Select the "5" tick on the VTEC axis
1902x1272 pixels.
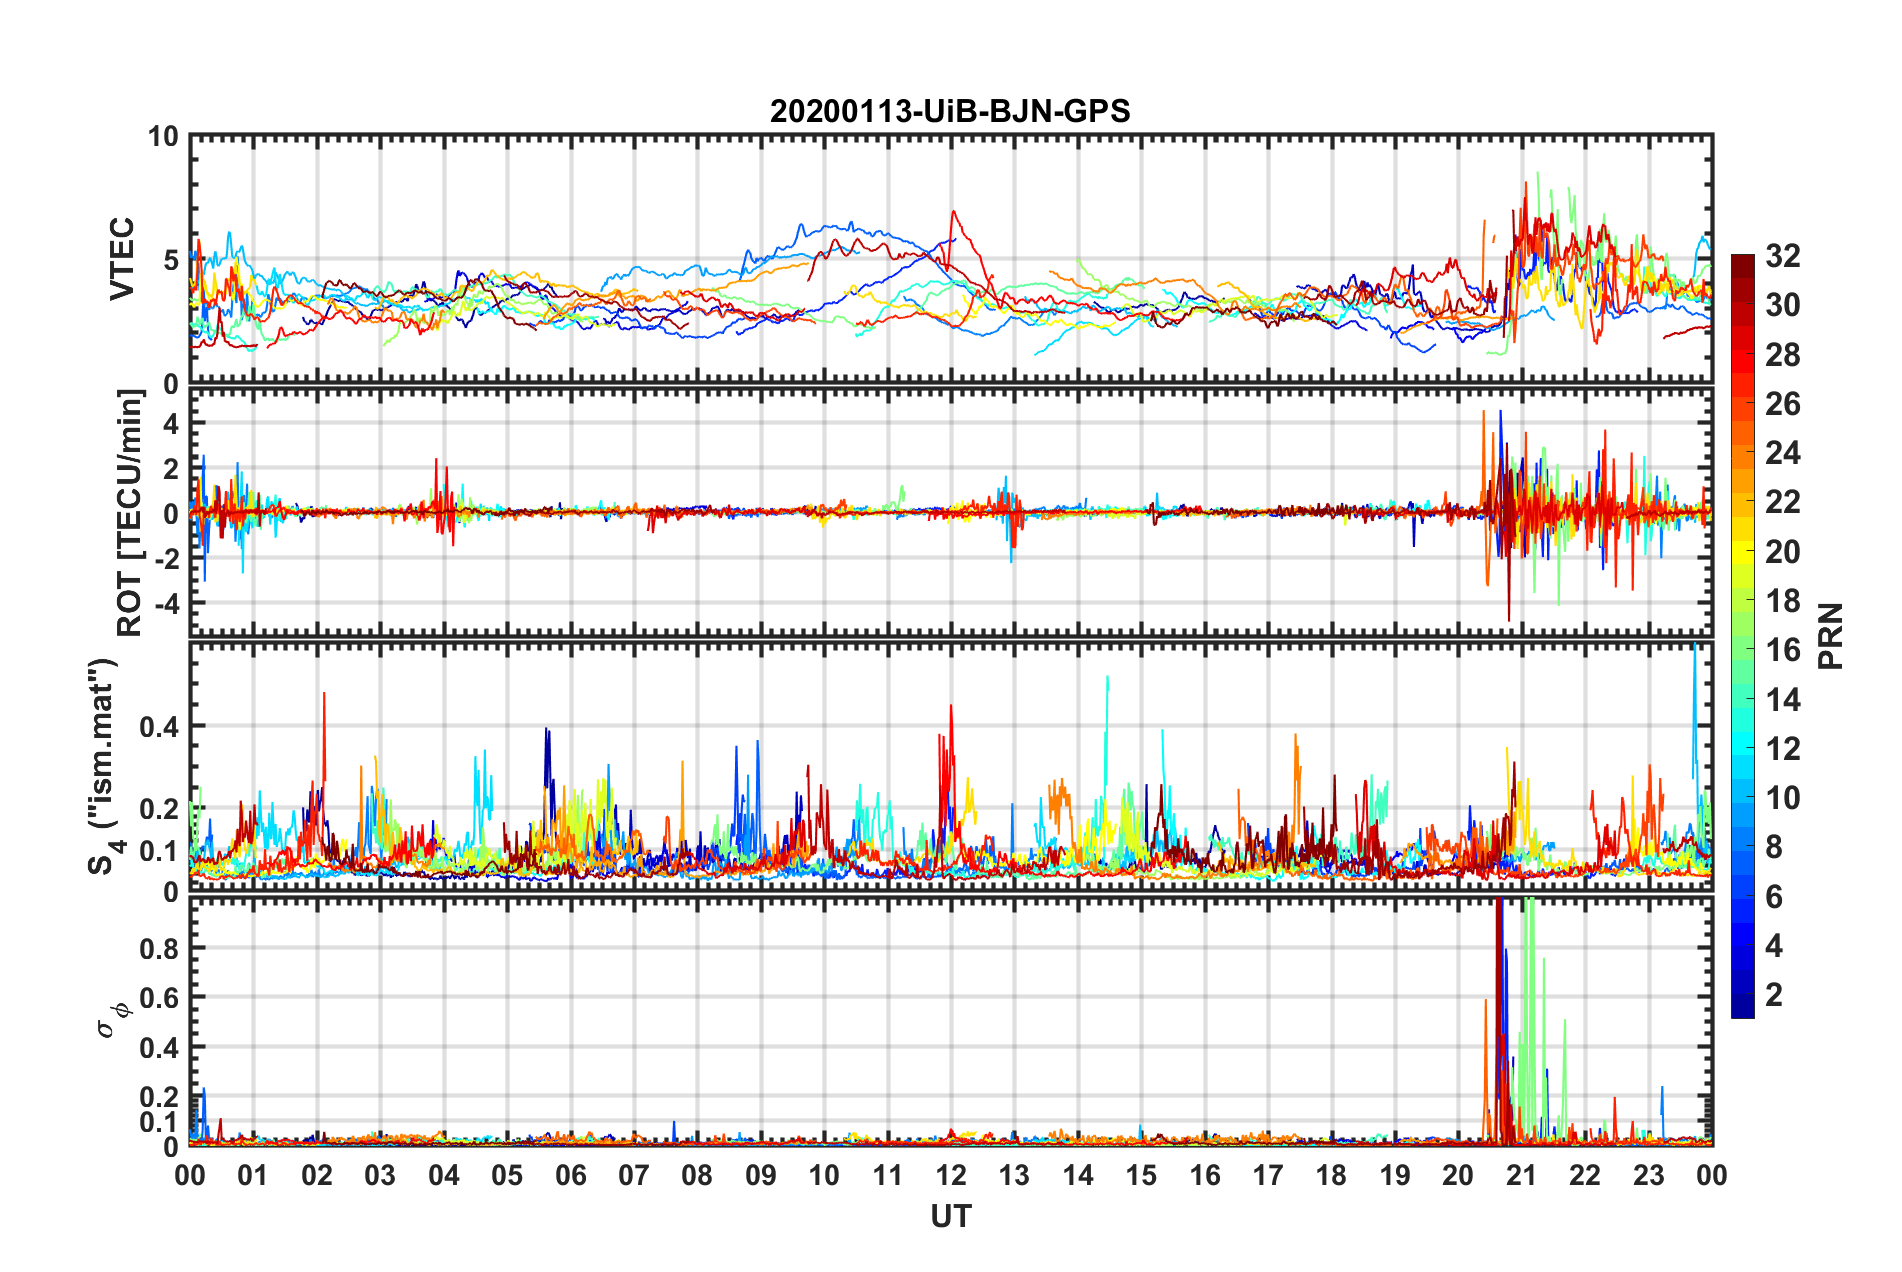point(171,260)
